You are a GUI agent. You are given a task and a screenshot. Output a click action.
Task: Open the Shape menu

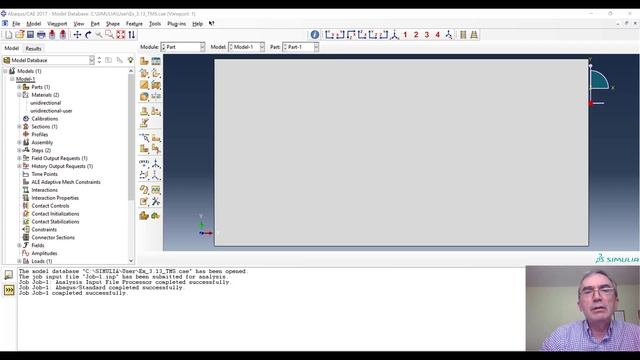click(x=113, y=24)
